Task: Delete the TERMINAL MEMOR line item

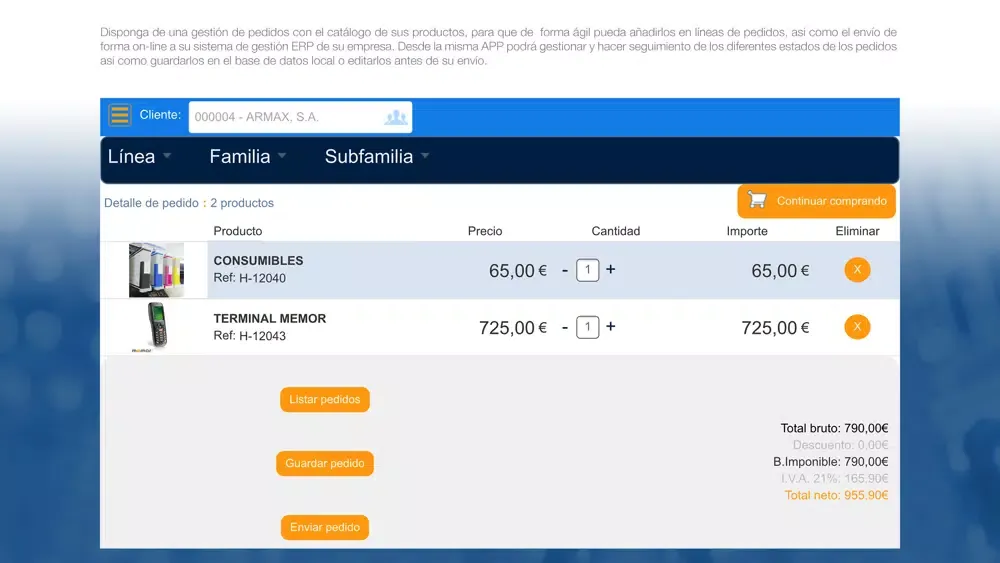Action: (857, 327)
